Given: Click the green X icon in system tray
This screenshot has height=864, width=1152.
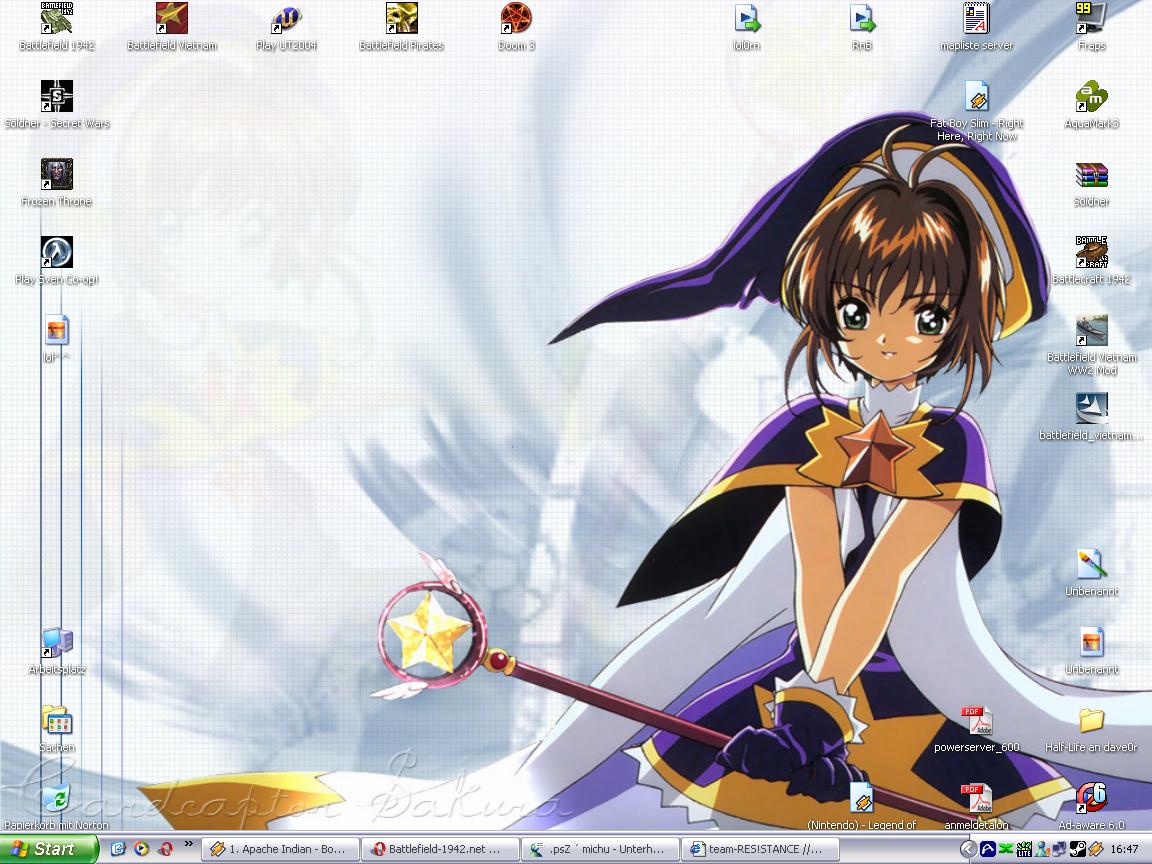Looking at the screenshot, I should pos(1007,850).
